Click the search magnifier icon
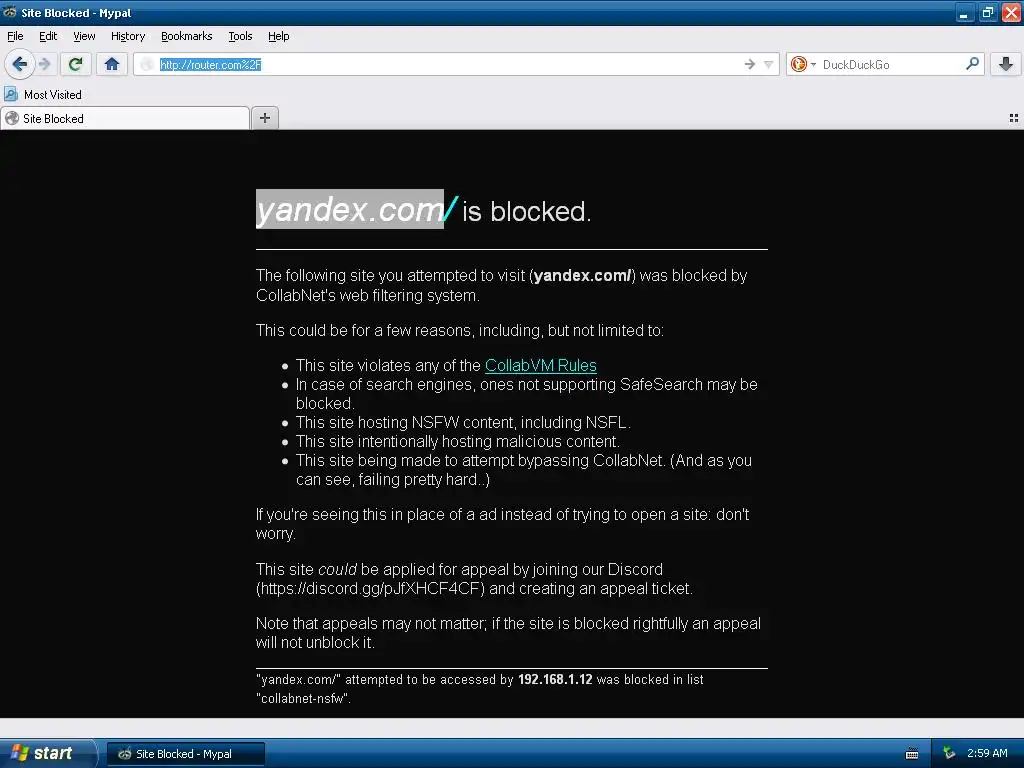The image size is (1024, 768). pyautogui.click(x=972, y=64)
